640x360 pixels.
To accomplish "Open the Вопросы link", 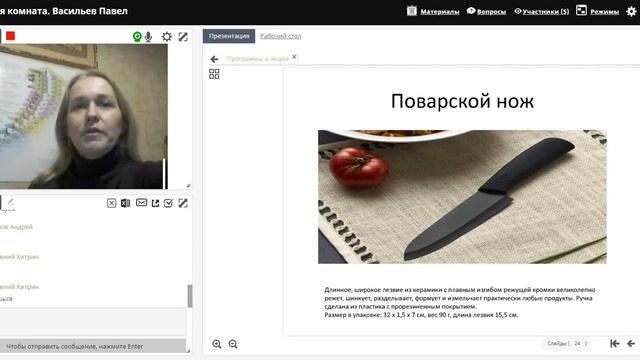I will [491, 11].
